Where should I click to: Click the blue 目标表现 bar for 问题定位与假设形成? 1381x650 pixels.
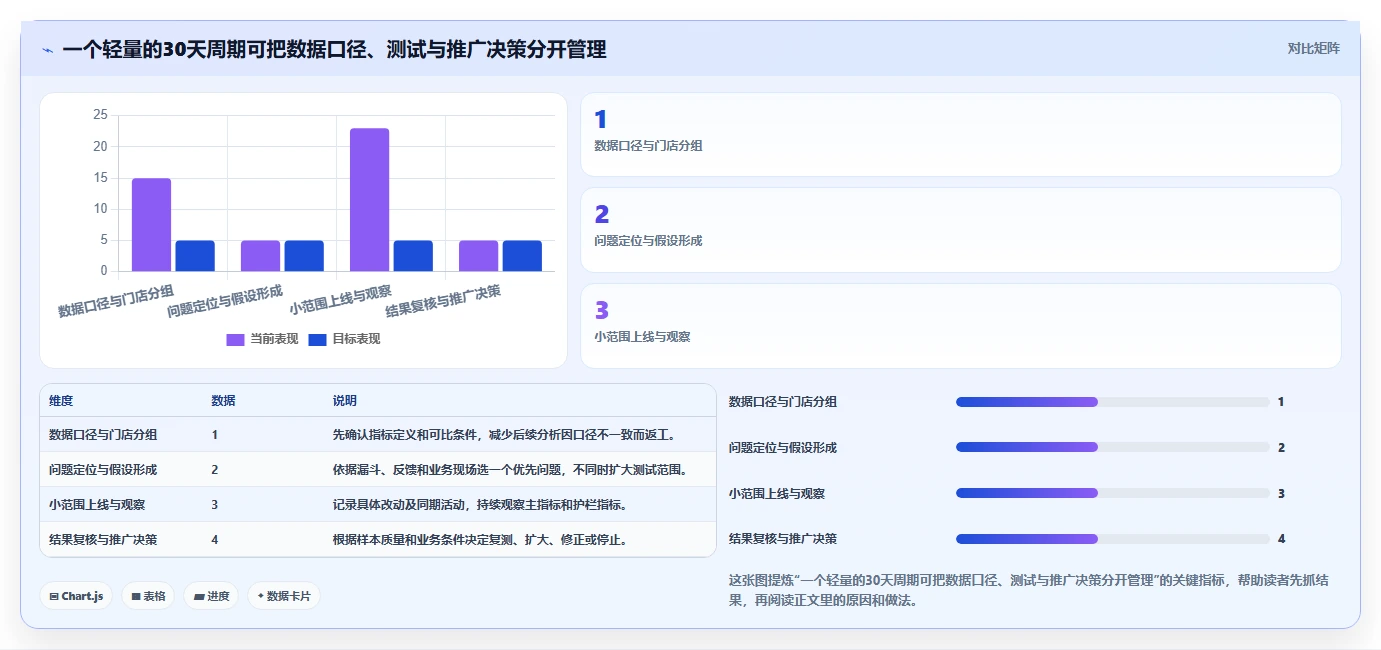(304, 256)
